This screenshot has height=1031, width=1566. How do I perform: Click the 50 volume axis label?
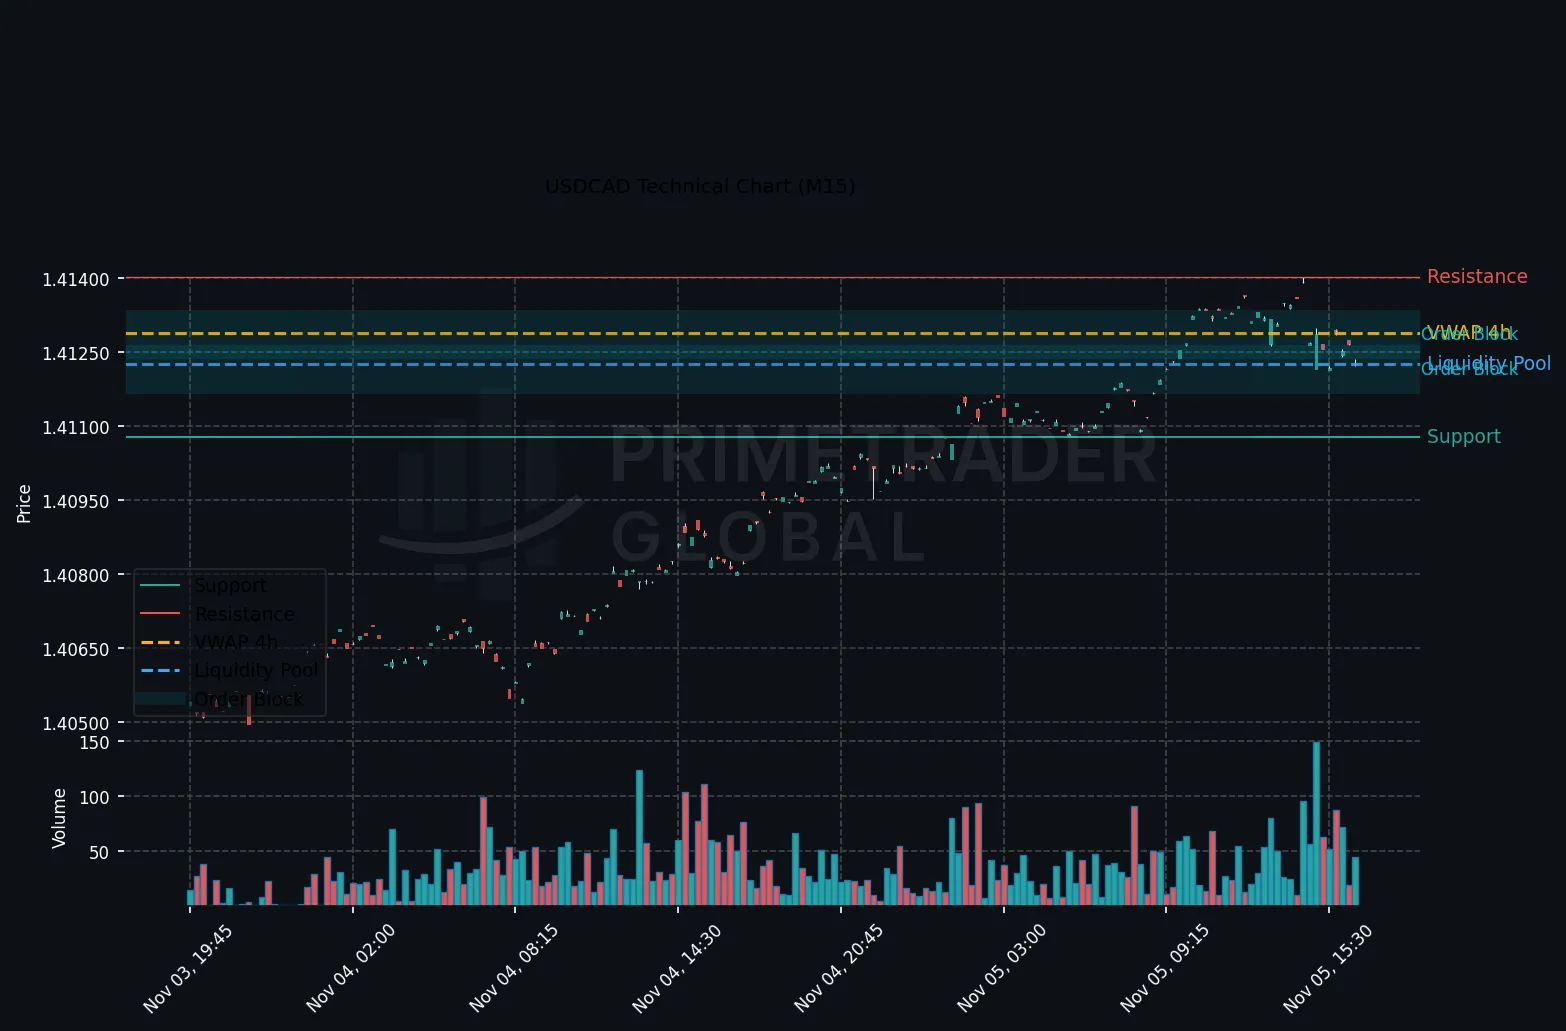tap(100, 852)
